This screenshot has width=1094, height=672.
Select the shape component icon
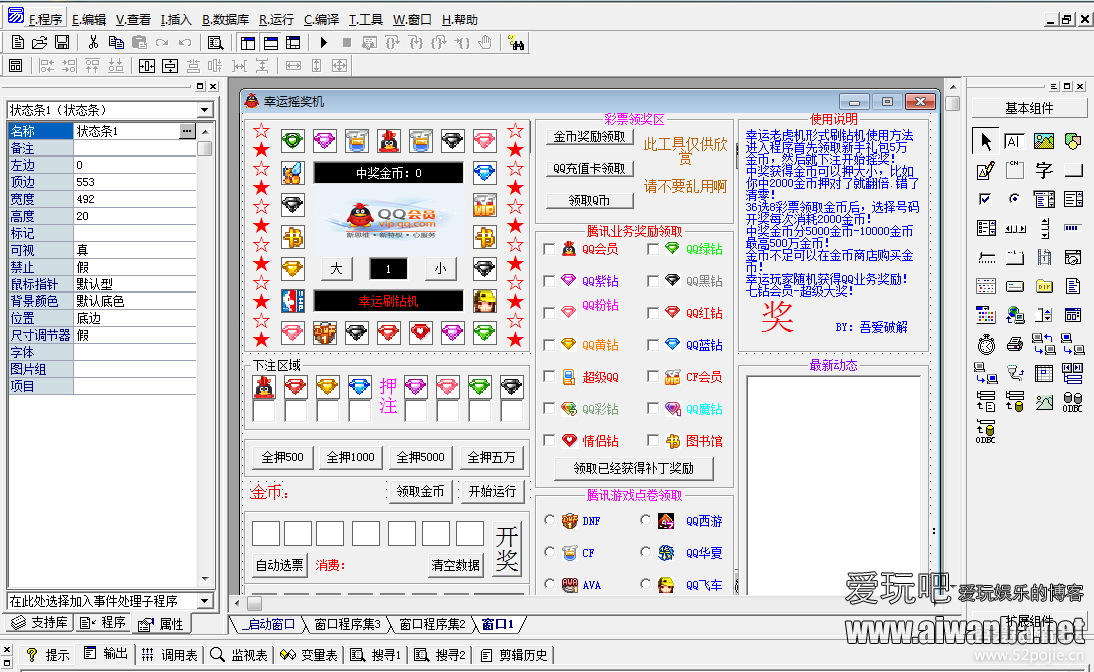(1073, 142)
